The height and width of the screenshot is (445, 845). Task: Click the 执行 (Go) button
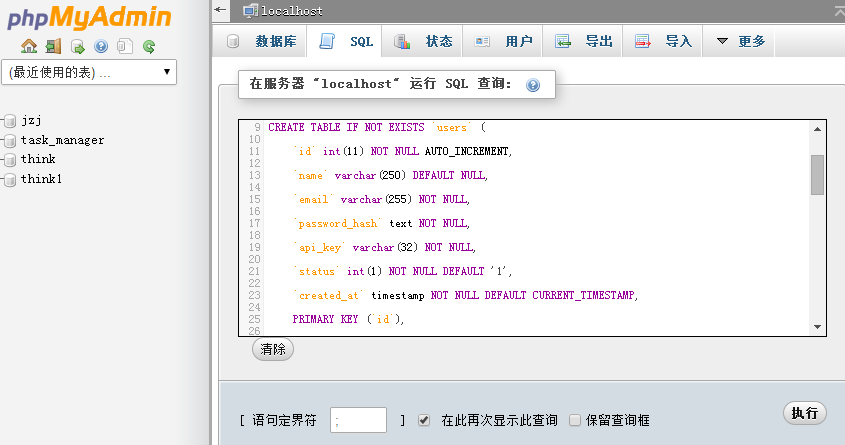[x=805, y=413]
